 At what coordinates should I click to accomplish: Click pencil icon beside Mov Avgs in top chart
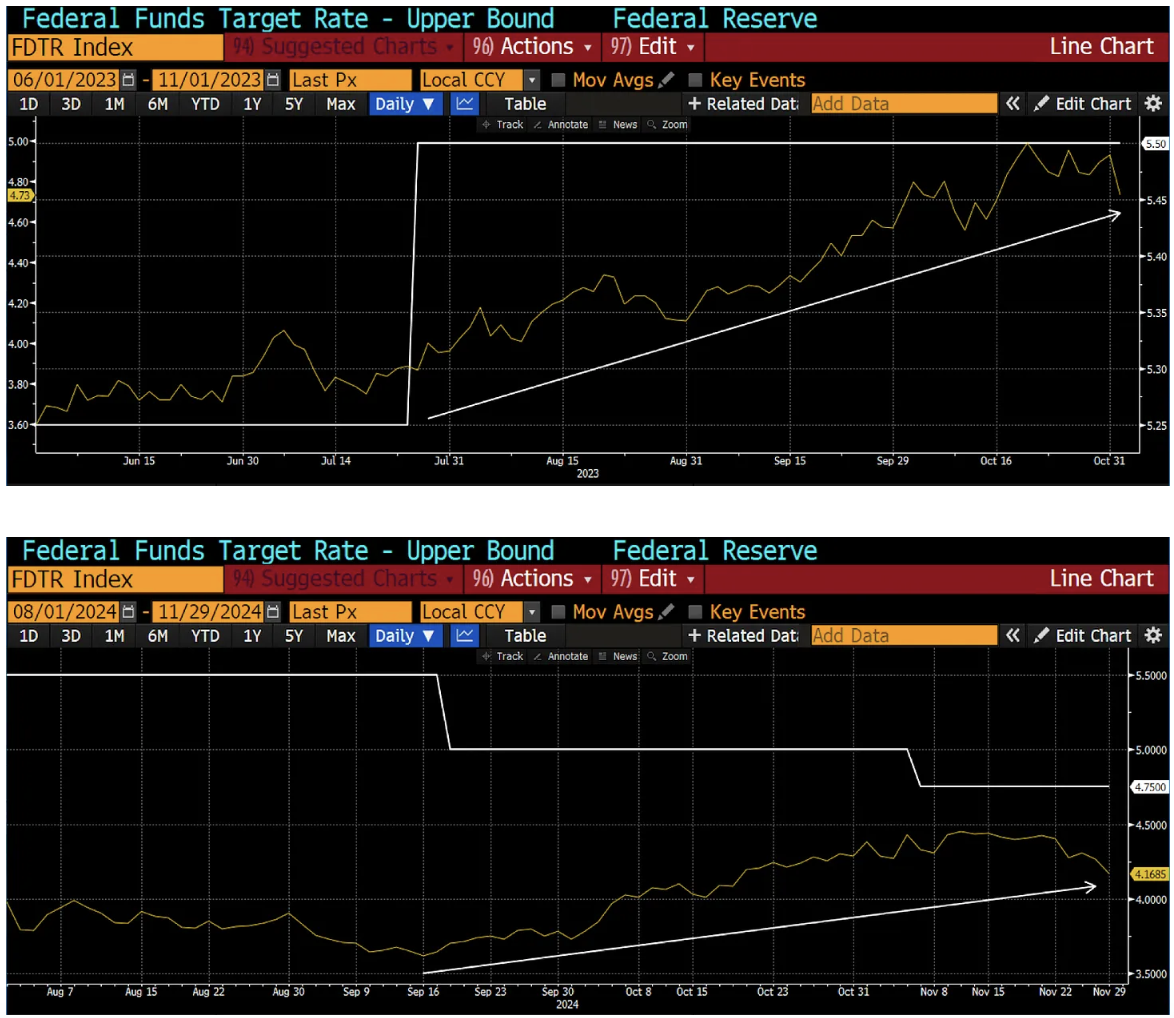coord(667,80)
